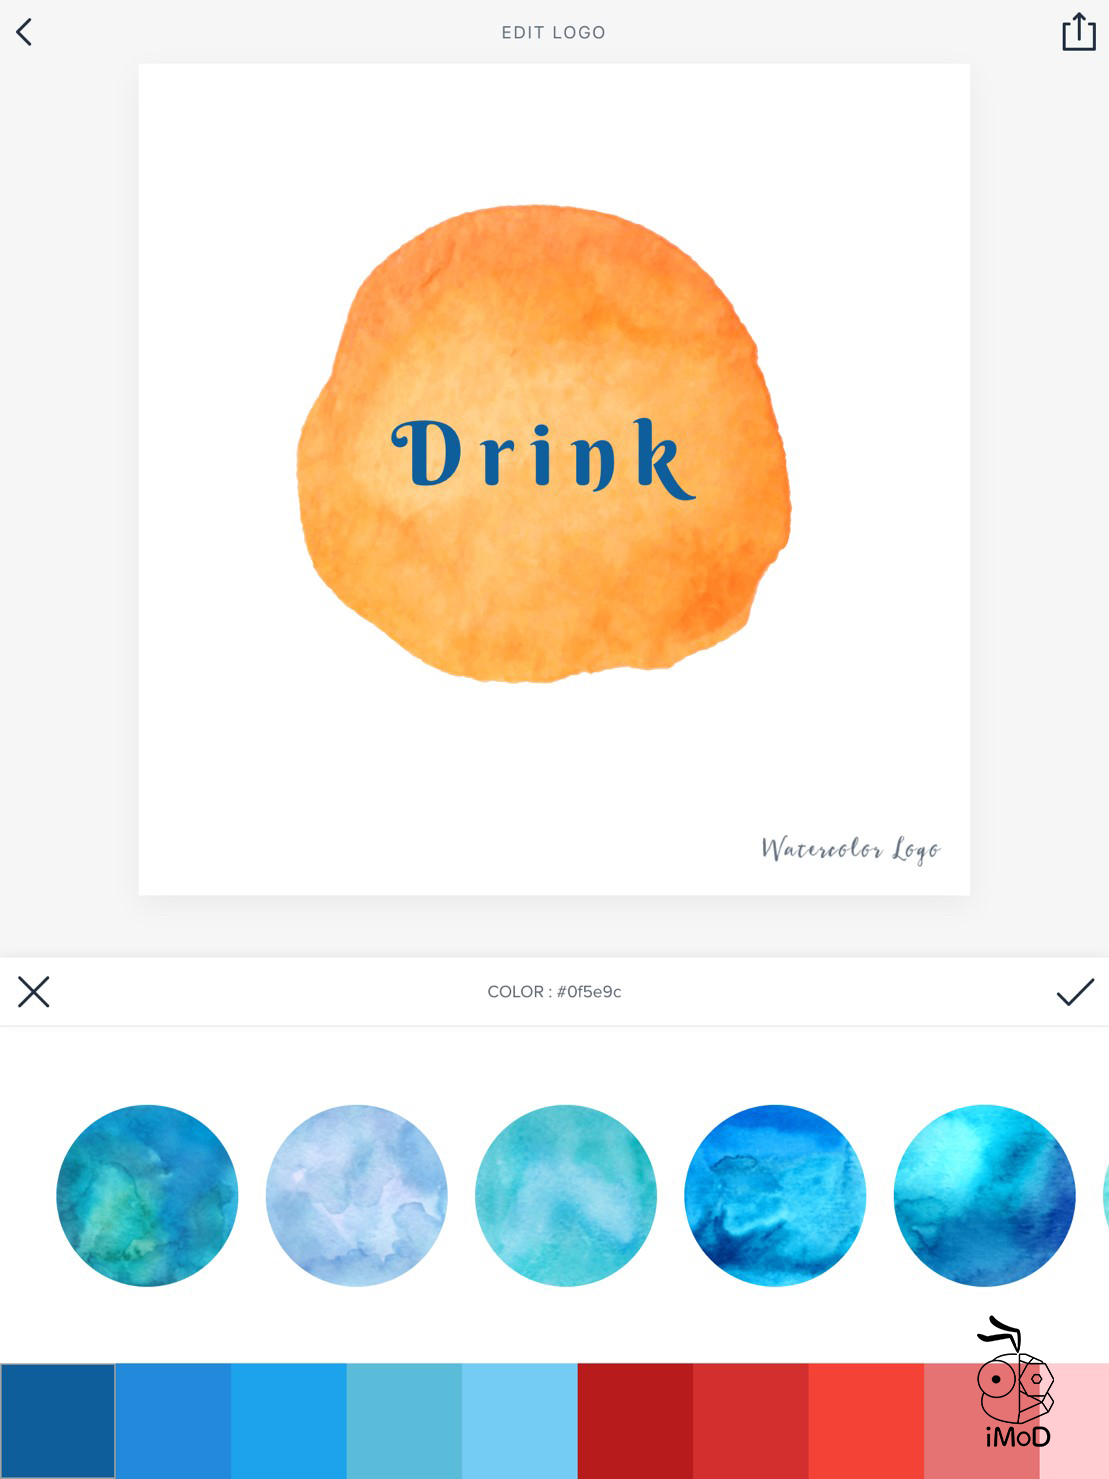
Task: Open the share export icon
Action: coord(1078,31)
